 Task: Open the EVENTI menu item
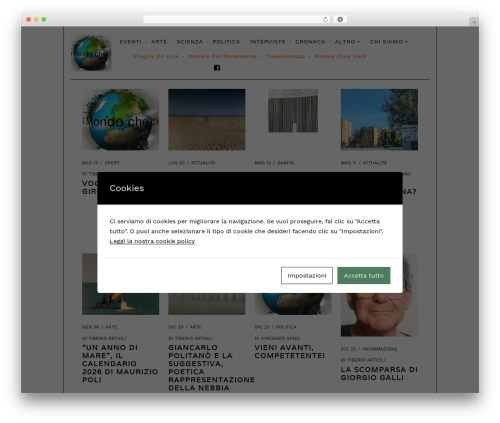130,42
